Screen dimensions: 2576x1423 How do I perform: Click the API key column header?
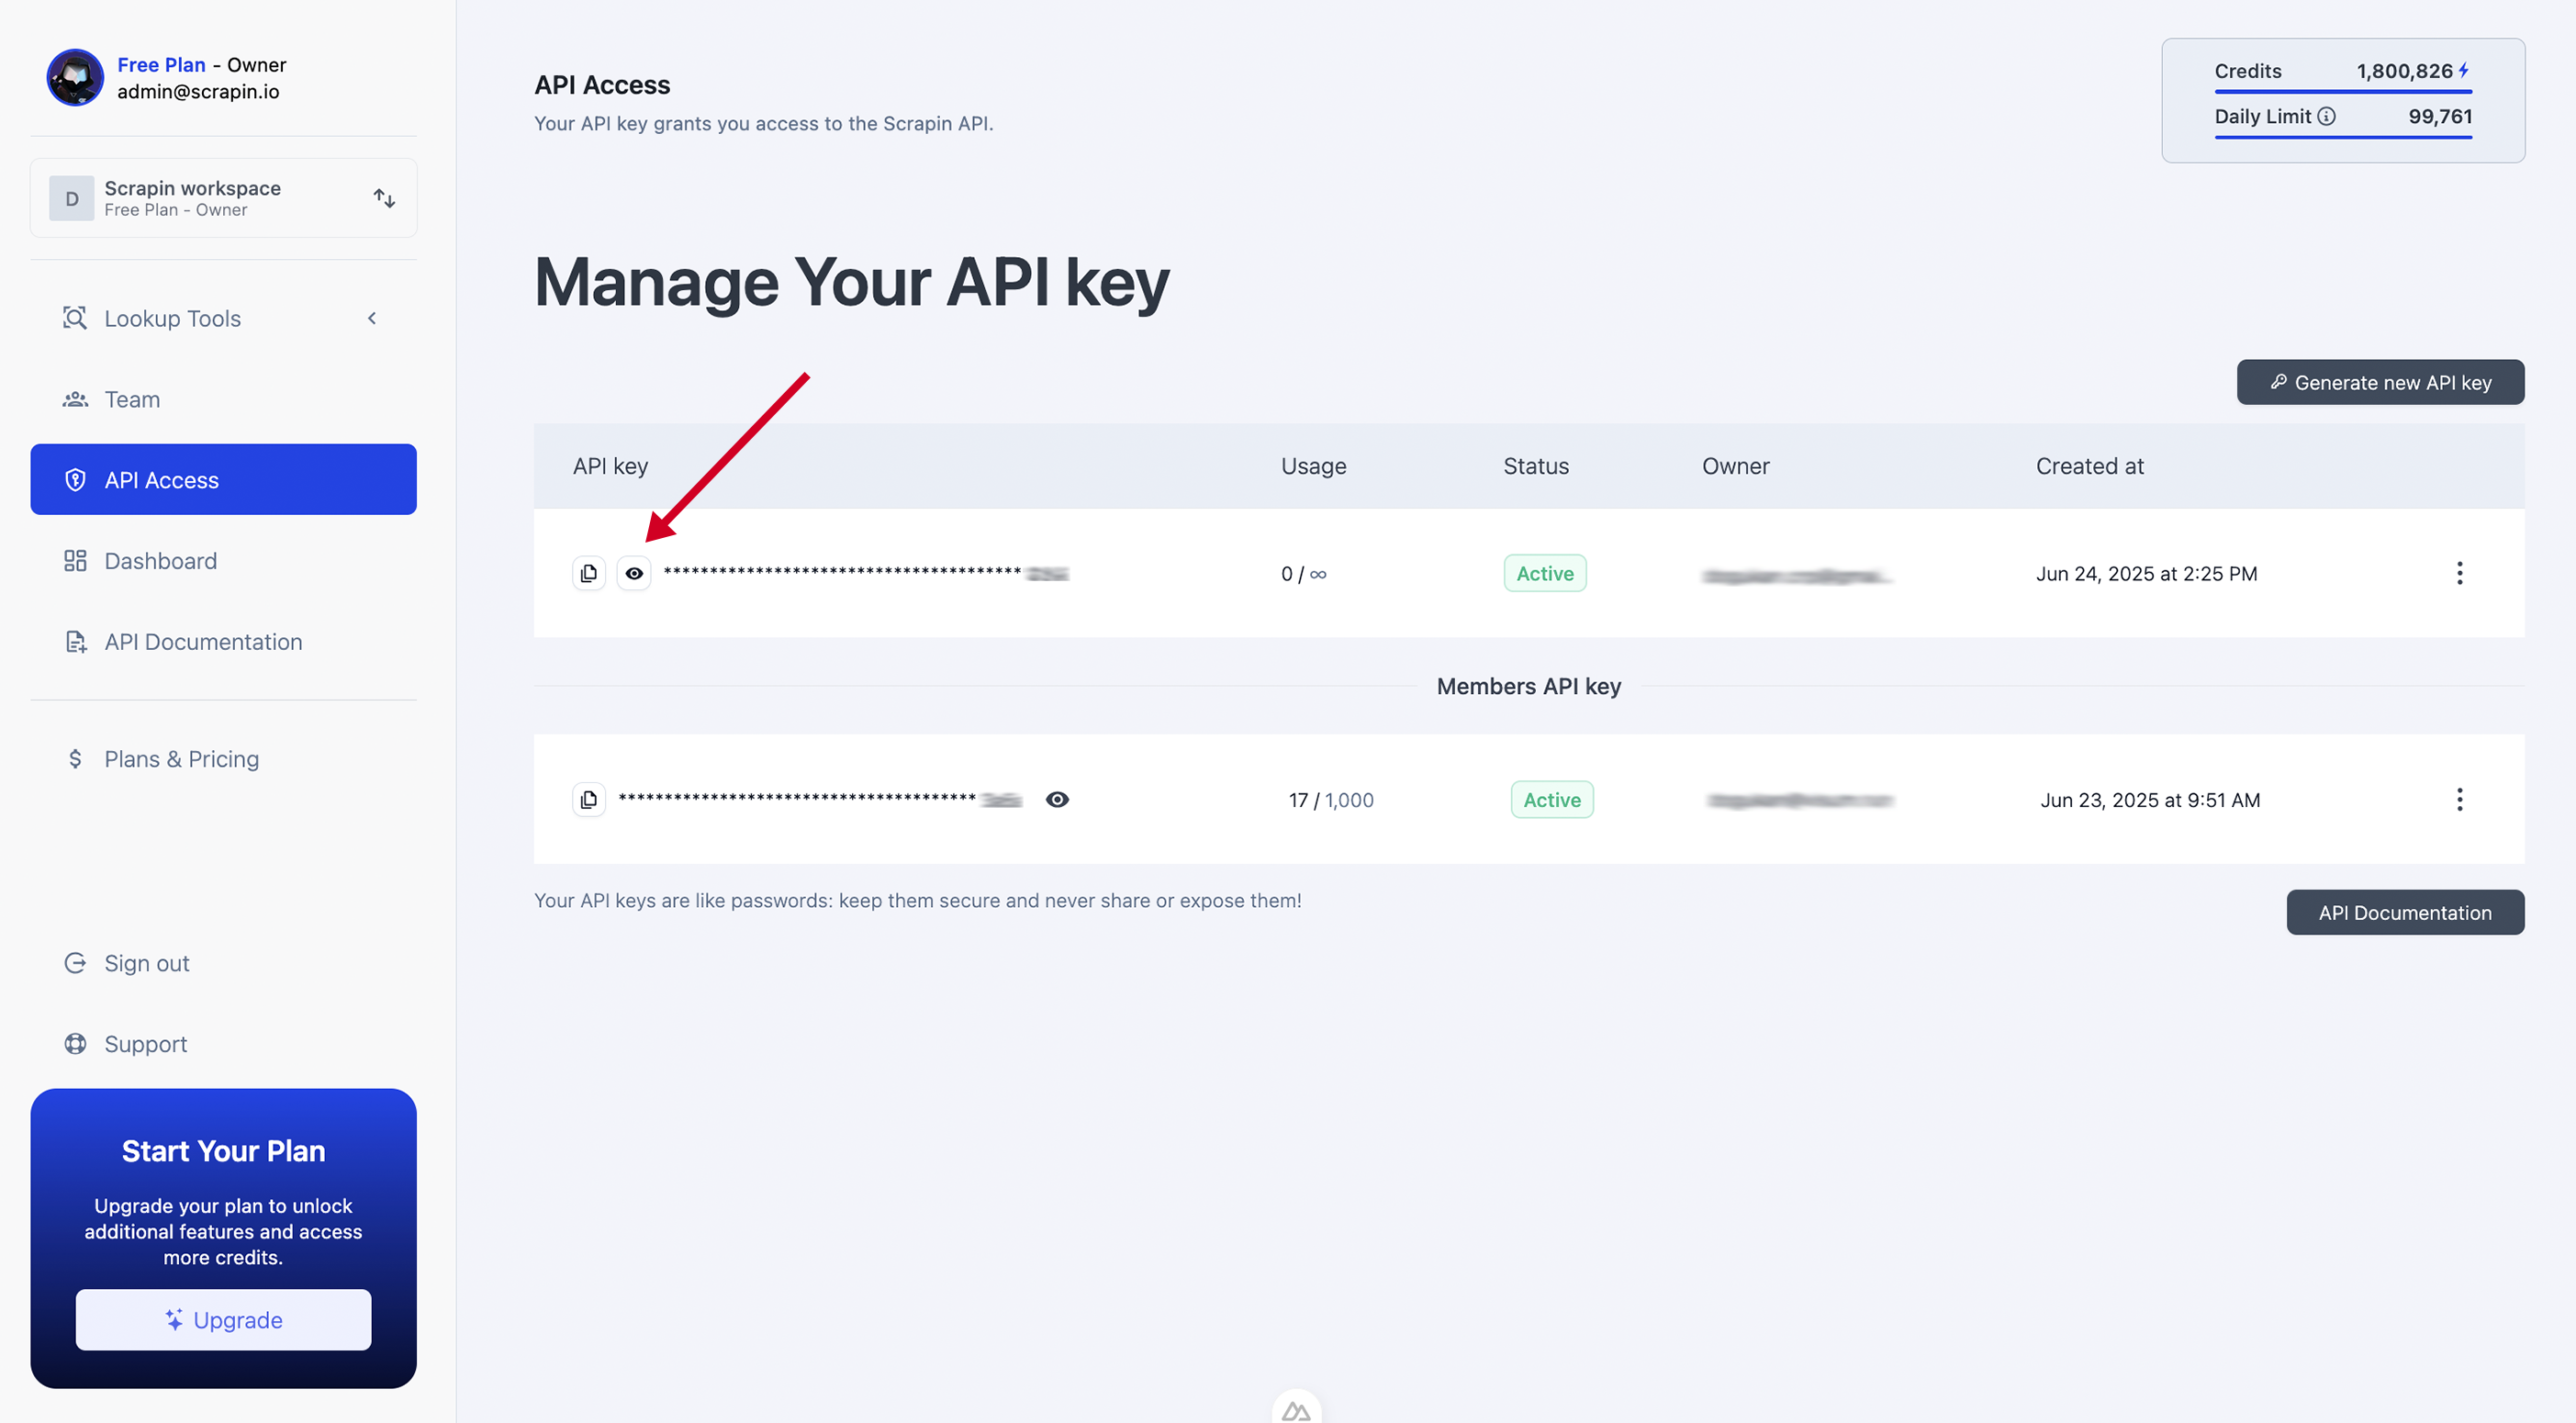click(610, 465)
